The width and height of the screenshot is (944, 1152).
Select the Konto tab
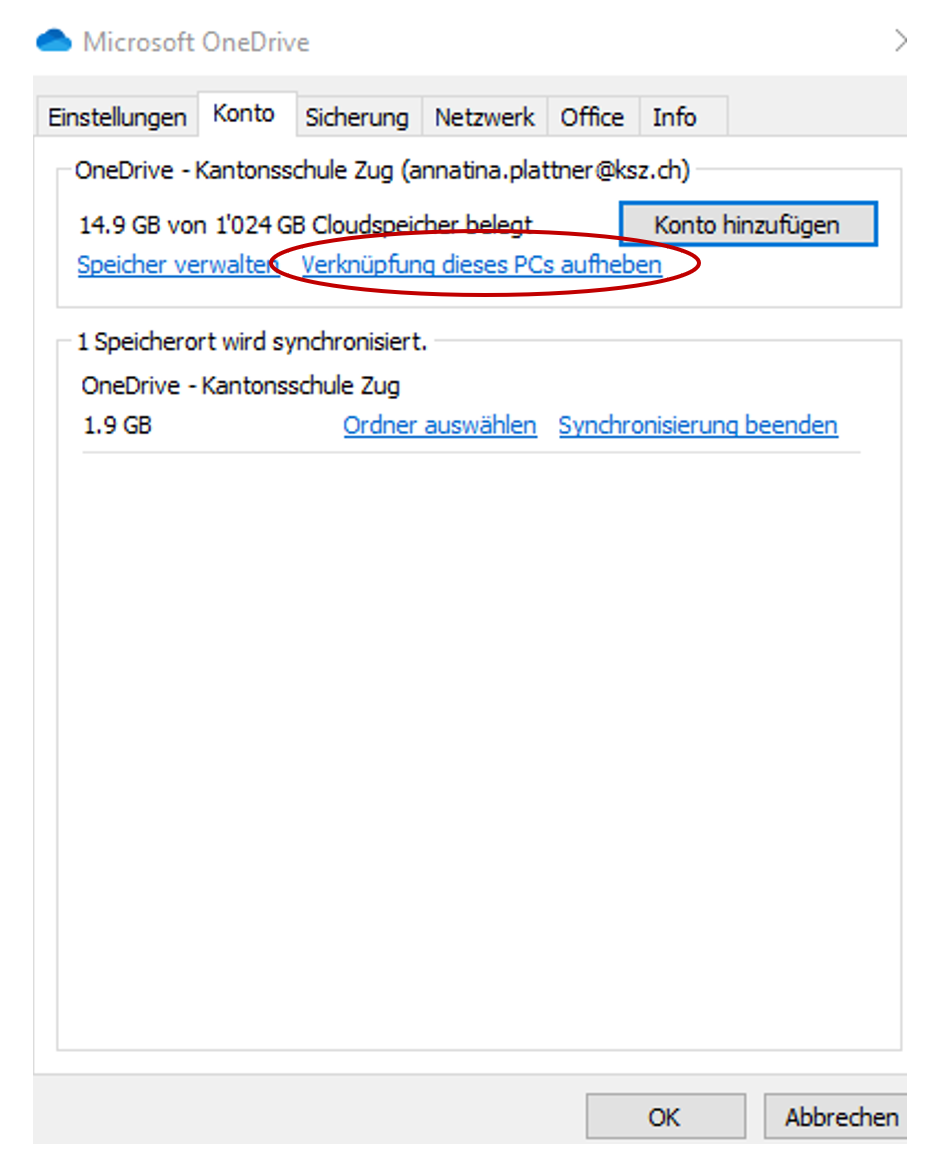pyautogui.click(x=243, y=114)
